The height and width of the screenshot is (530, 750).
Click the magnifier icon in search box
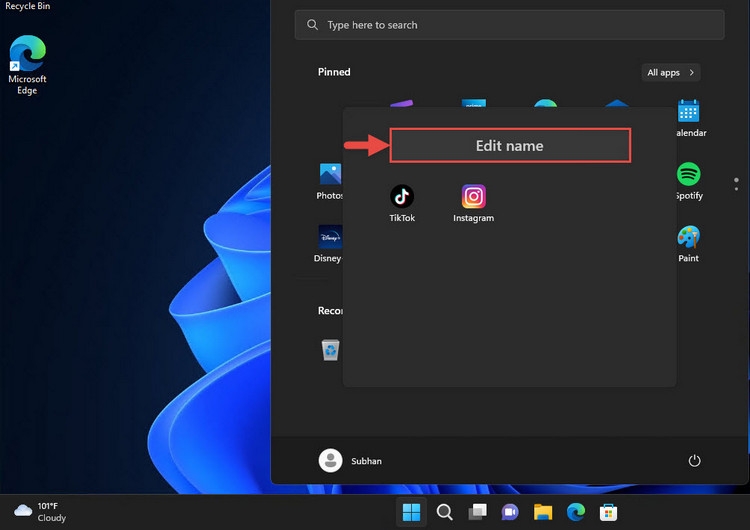click(x=312, y=25)
